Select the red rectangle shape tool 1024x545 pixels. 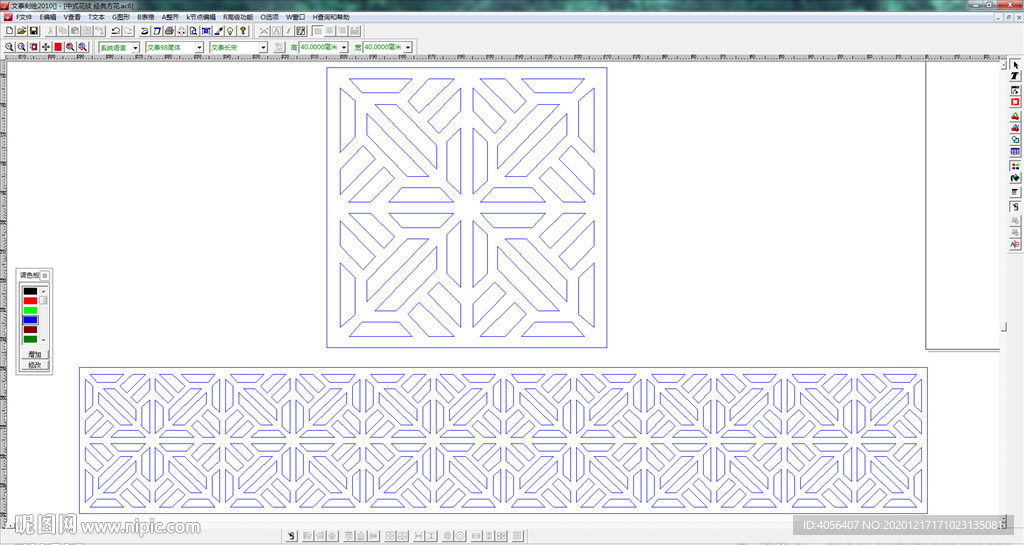pos(1015,102)
